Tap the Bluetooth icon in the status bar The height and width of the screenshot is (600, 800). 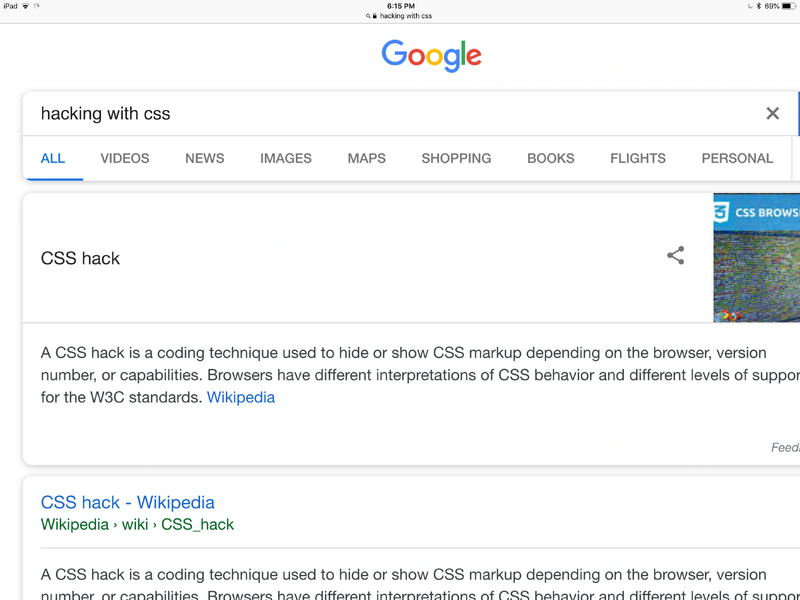pyautogui.click(x=757, y=5)
